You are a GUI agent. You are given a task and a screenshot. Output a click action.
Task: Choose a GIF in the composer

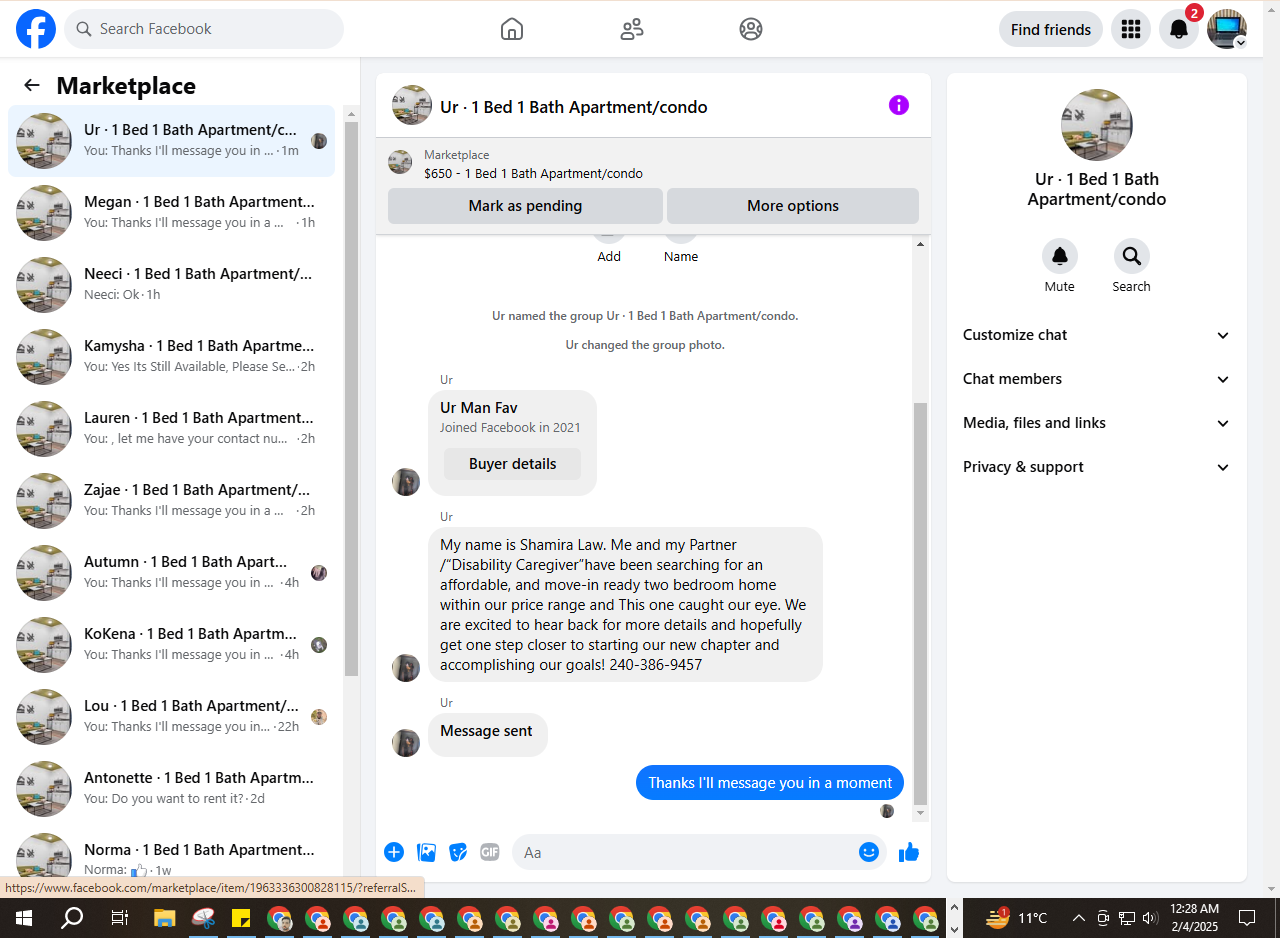coord(489,852)
